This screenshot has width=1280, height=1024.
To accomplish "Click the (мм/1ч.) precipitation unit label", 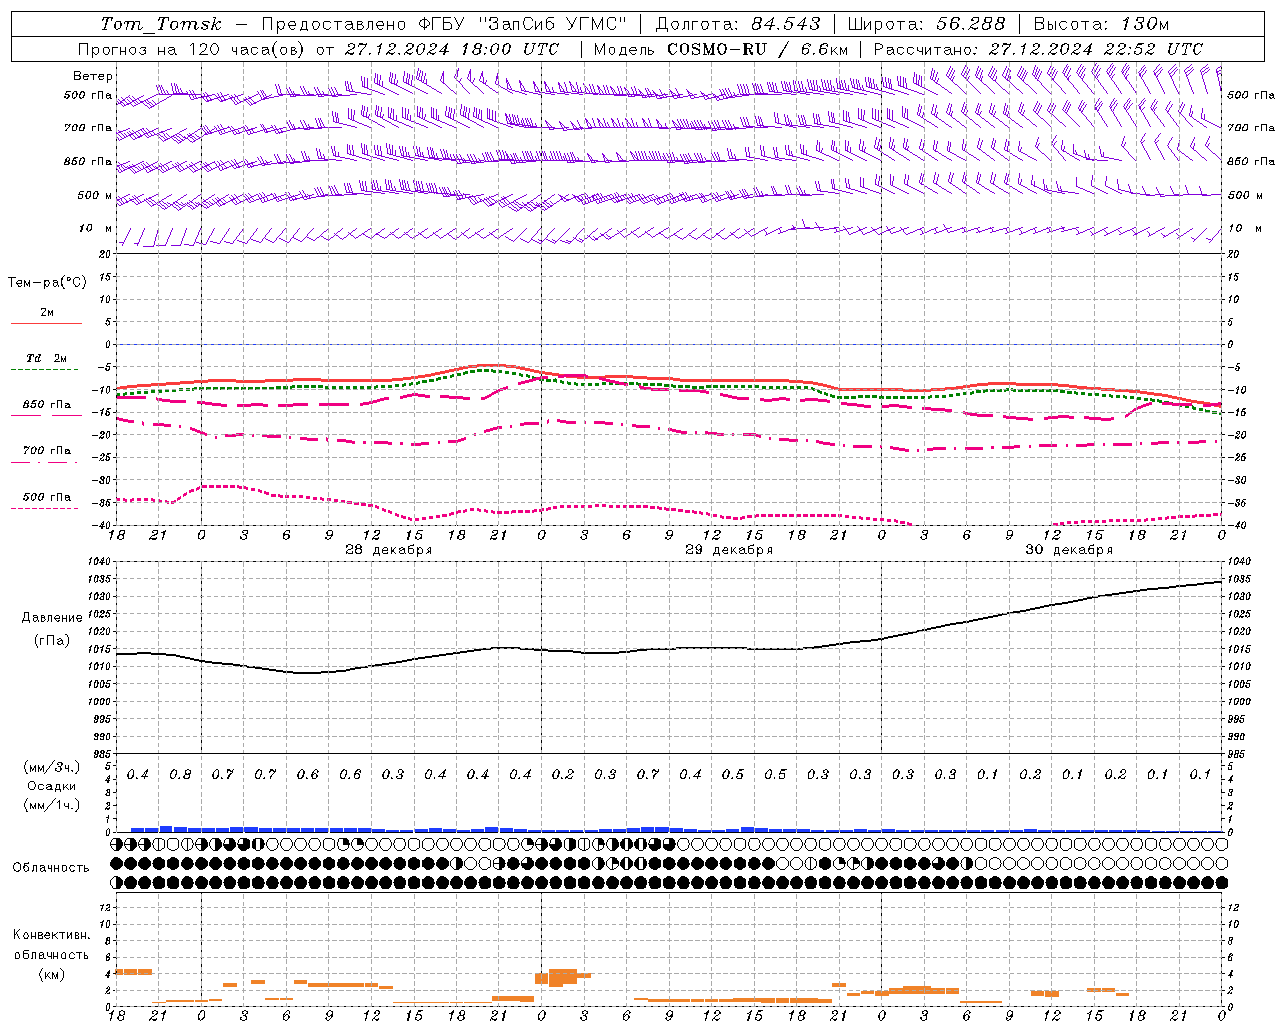I will (51, 805).
